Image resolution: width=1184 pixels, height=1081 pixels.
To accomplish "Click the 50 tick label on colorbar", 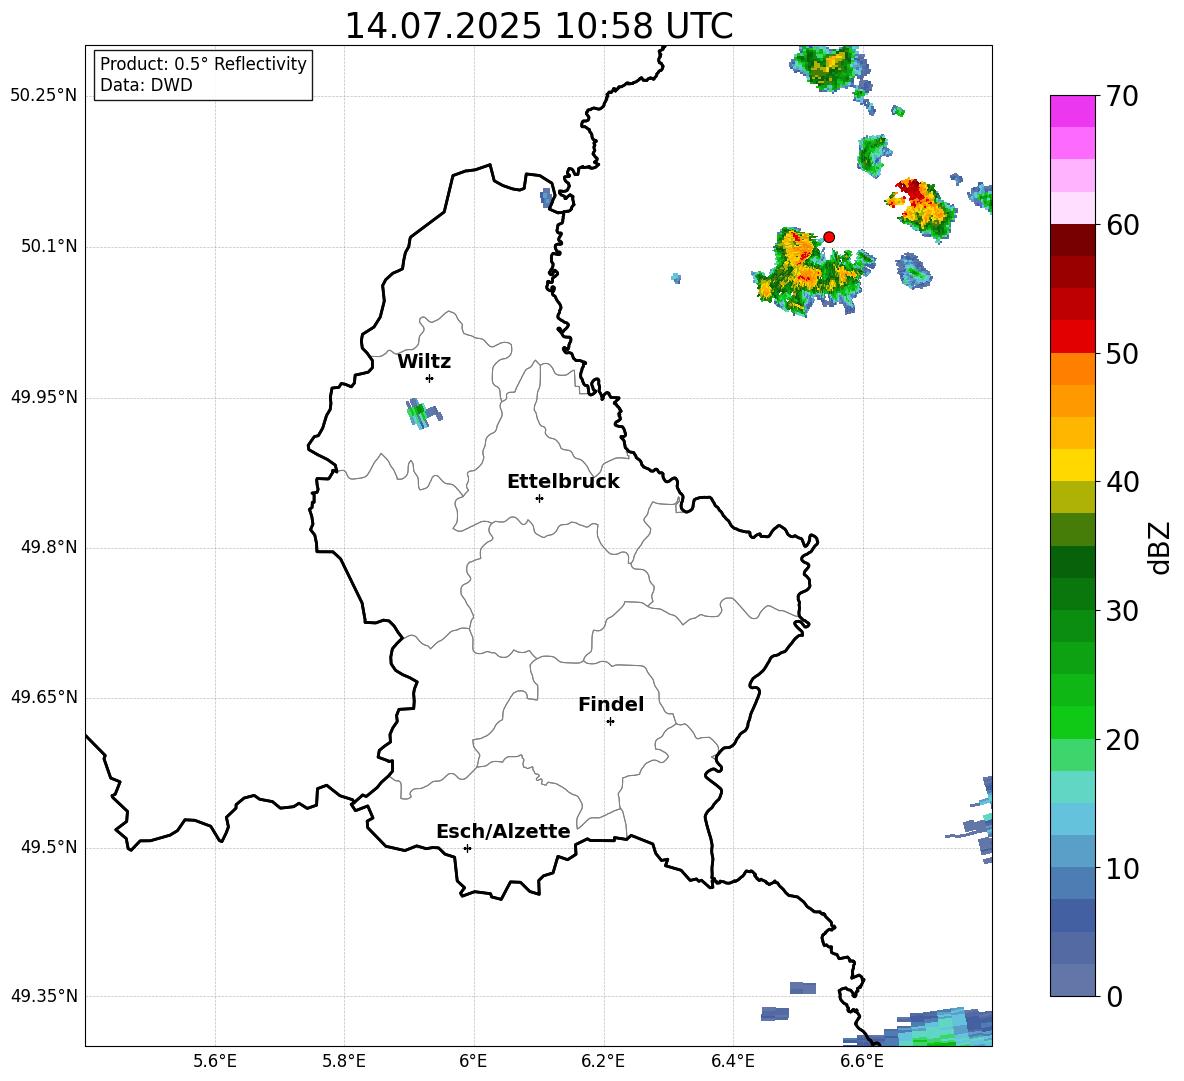I will [1122, 353].
